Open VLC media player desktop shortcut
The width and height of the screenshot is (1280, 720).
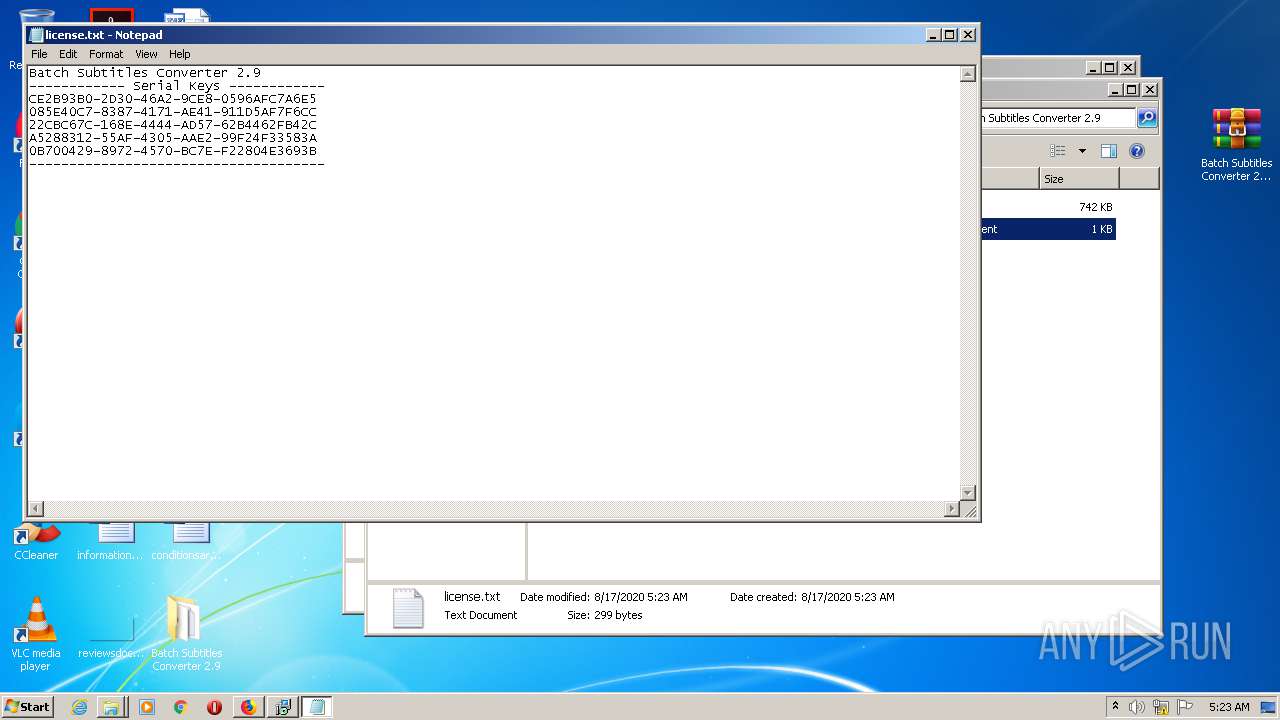(x=36, y=634)
